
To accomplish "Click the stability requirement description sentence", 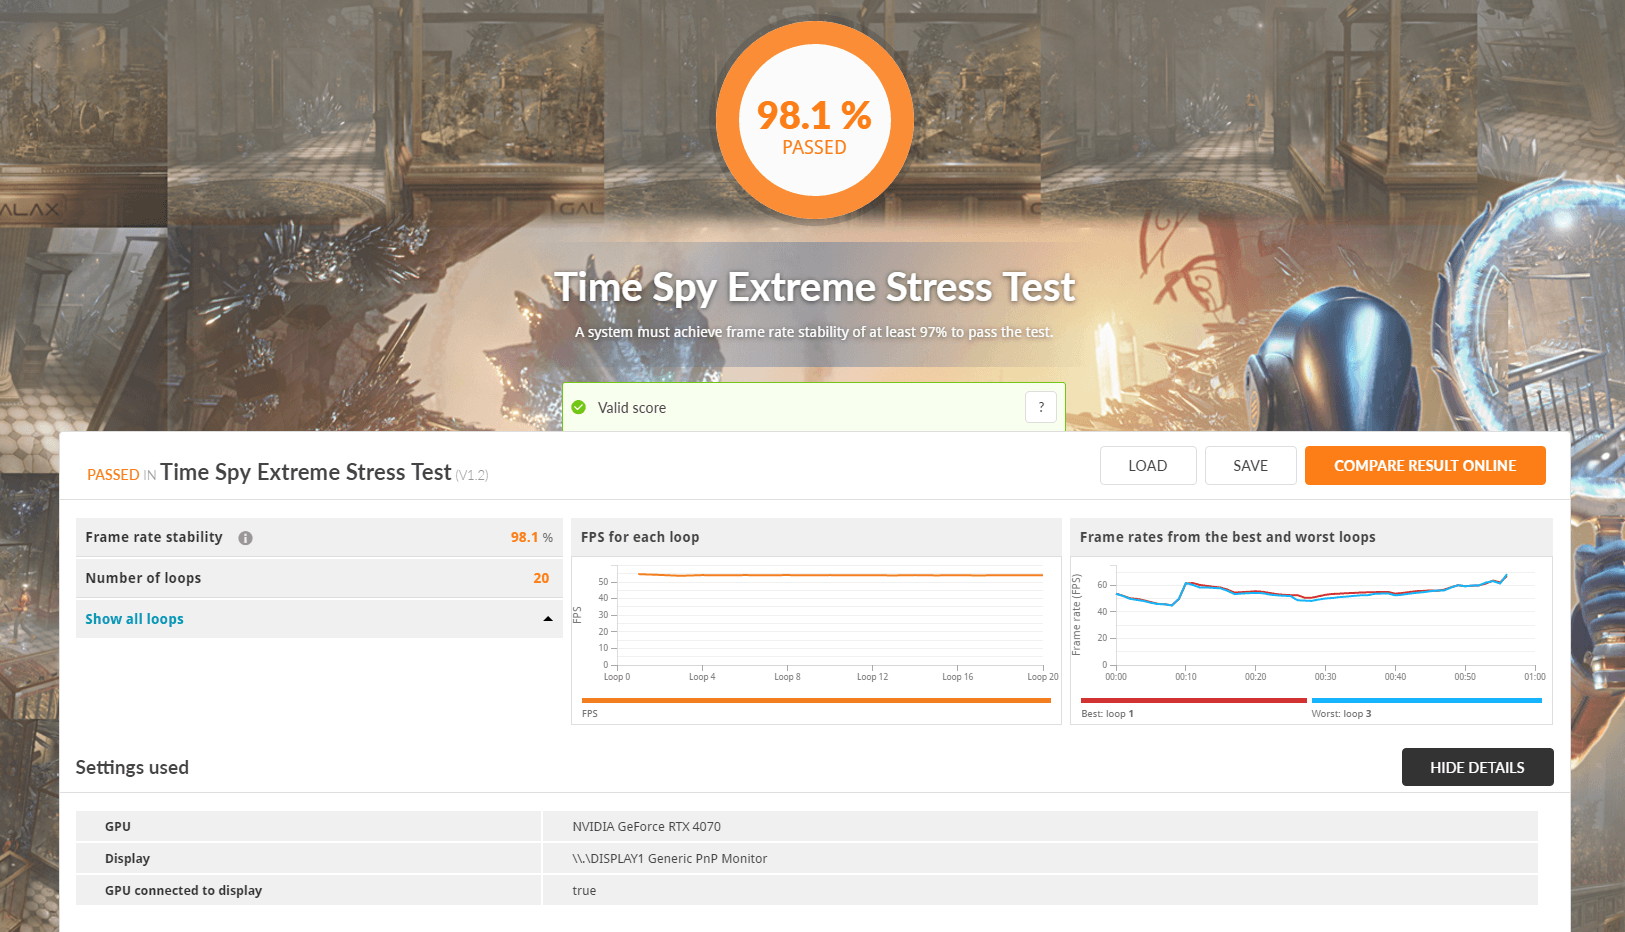I will tap(814, 332).
